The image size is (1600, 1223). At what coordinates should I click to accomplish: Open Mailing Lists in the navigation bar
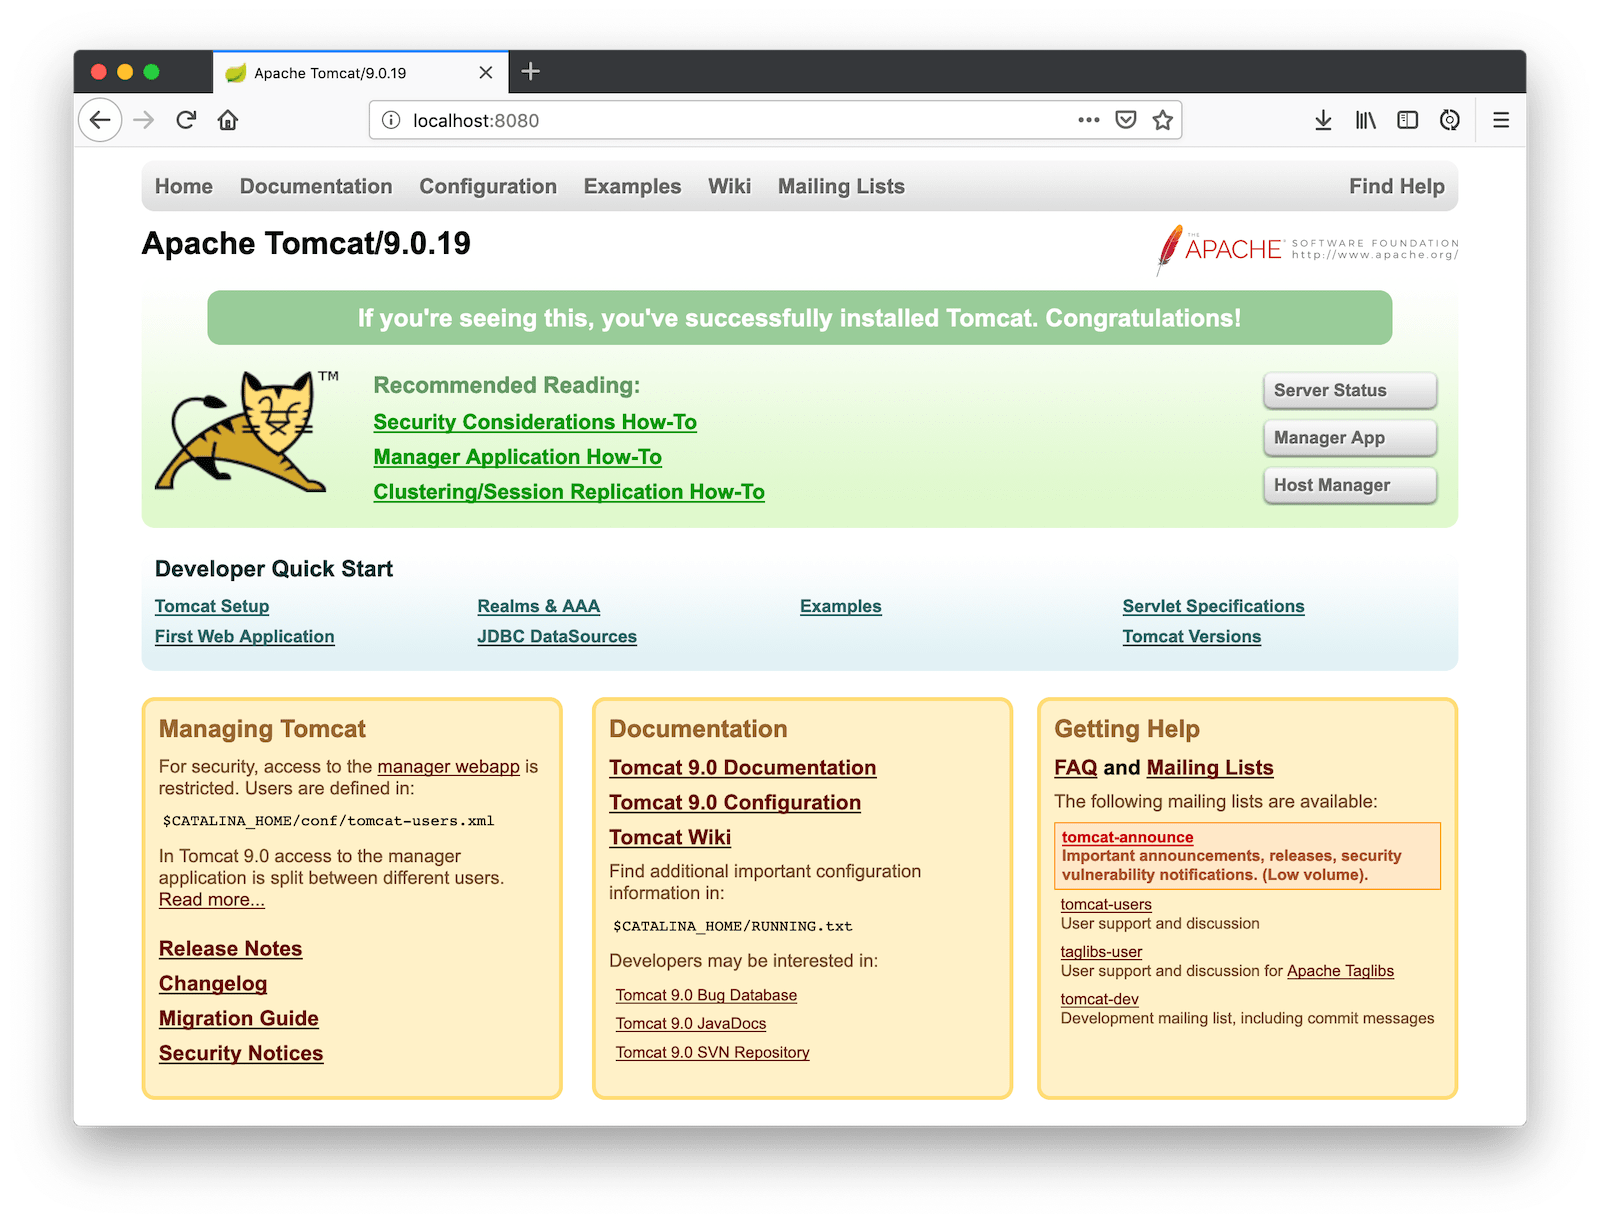[x=841, y=187]
